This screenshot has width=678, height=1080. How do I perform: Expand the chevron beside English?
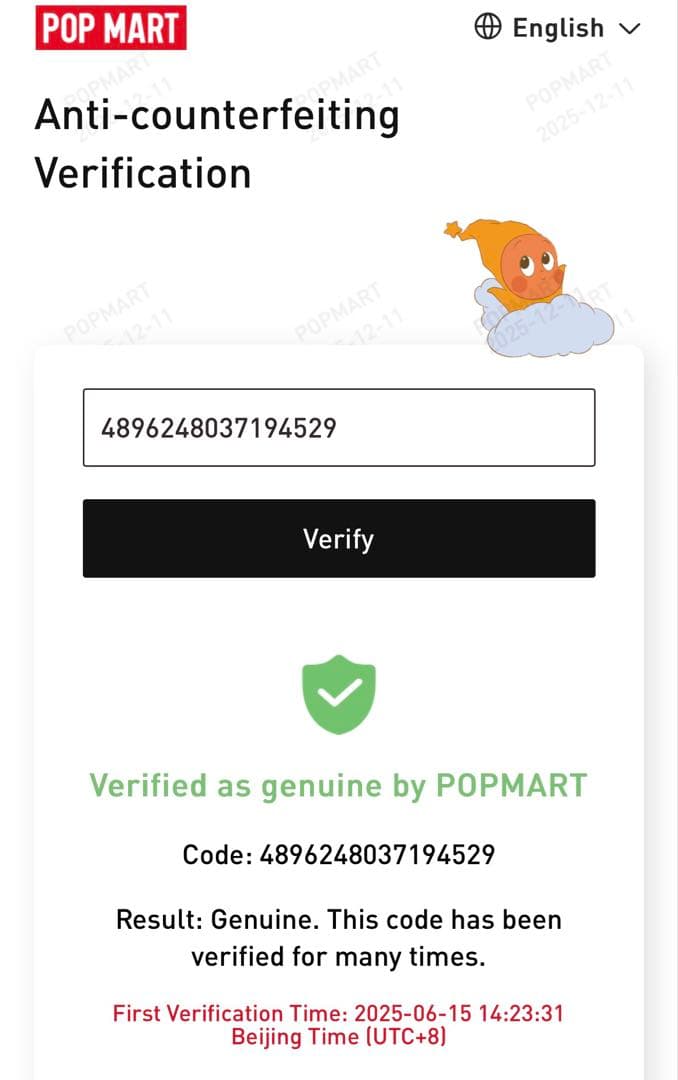tap(630, 28)
